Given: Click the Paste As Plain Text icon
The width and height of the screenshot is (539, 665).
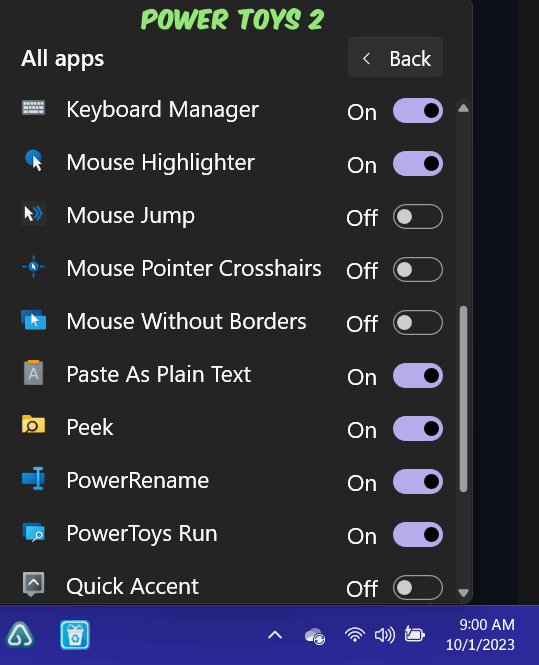Looking at the screenshot, I should tap(34, 373).
